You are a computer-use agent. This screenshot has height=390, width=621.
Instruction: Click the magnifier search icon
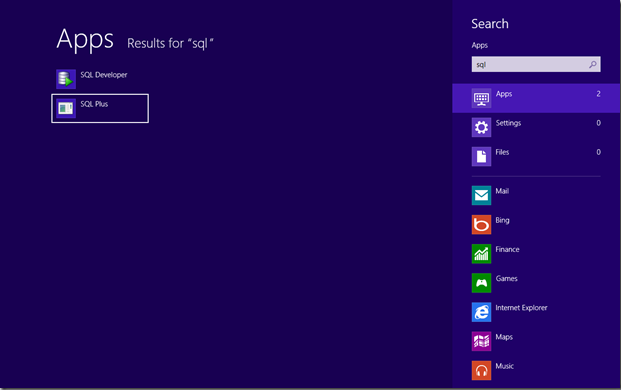(x=592, y=64)
